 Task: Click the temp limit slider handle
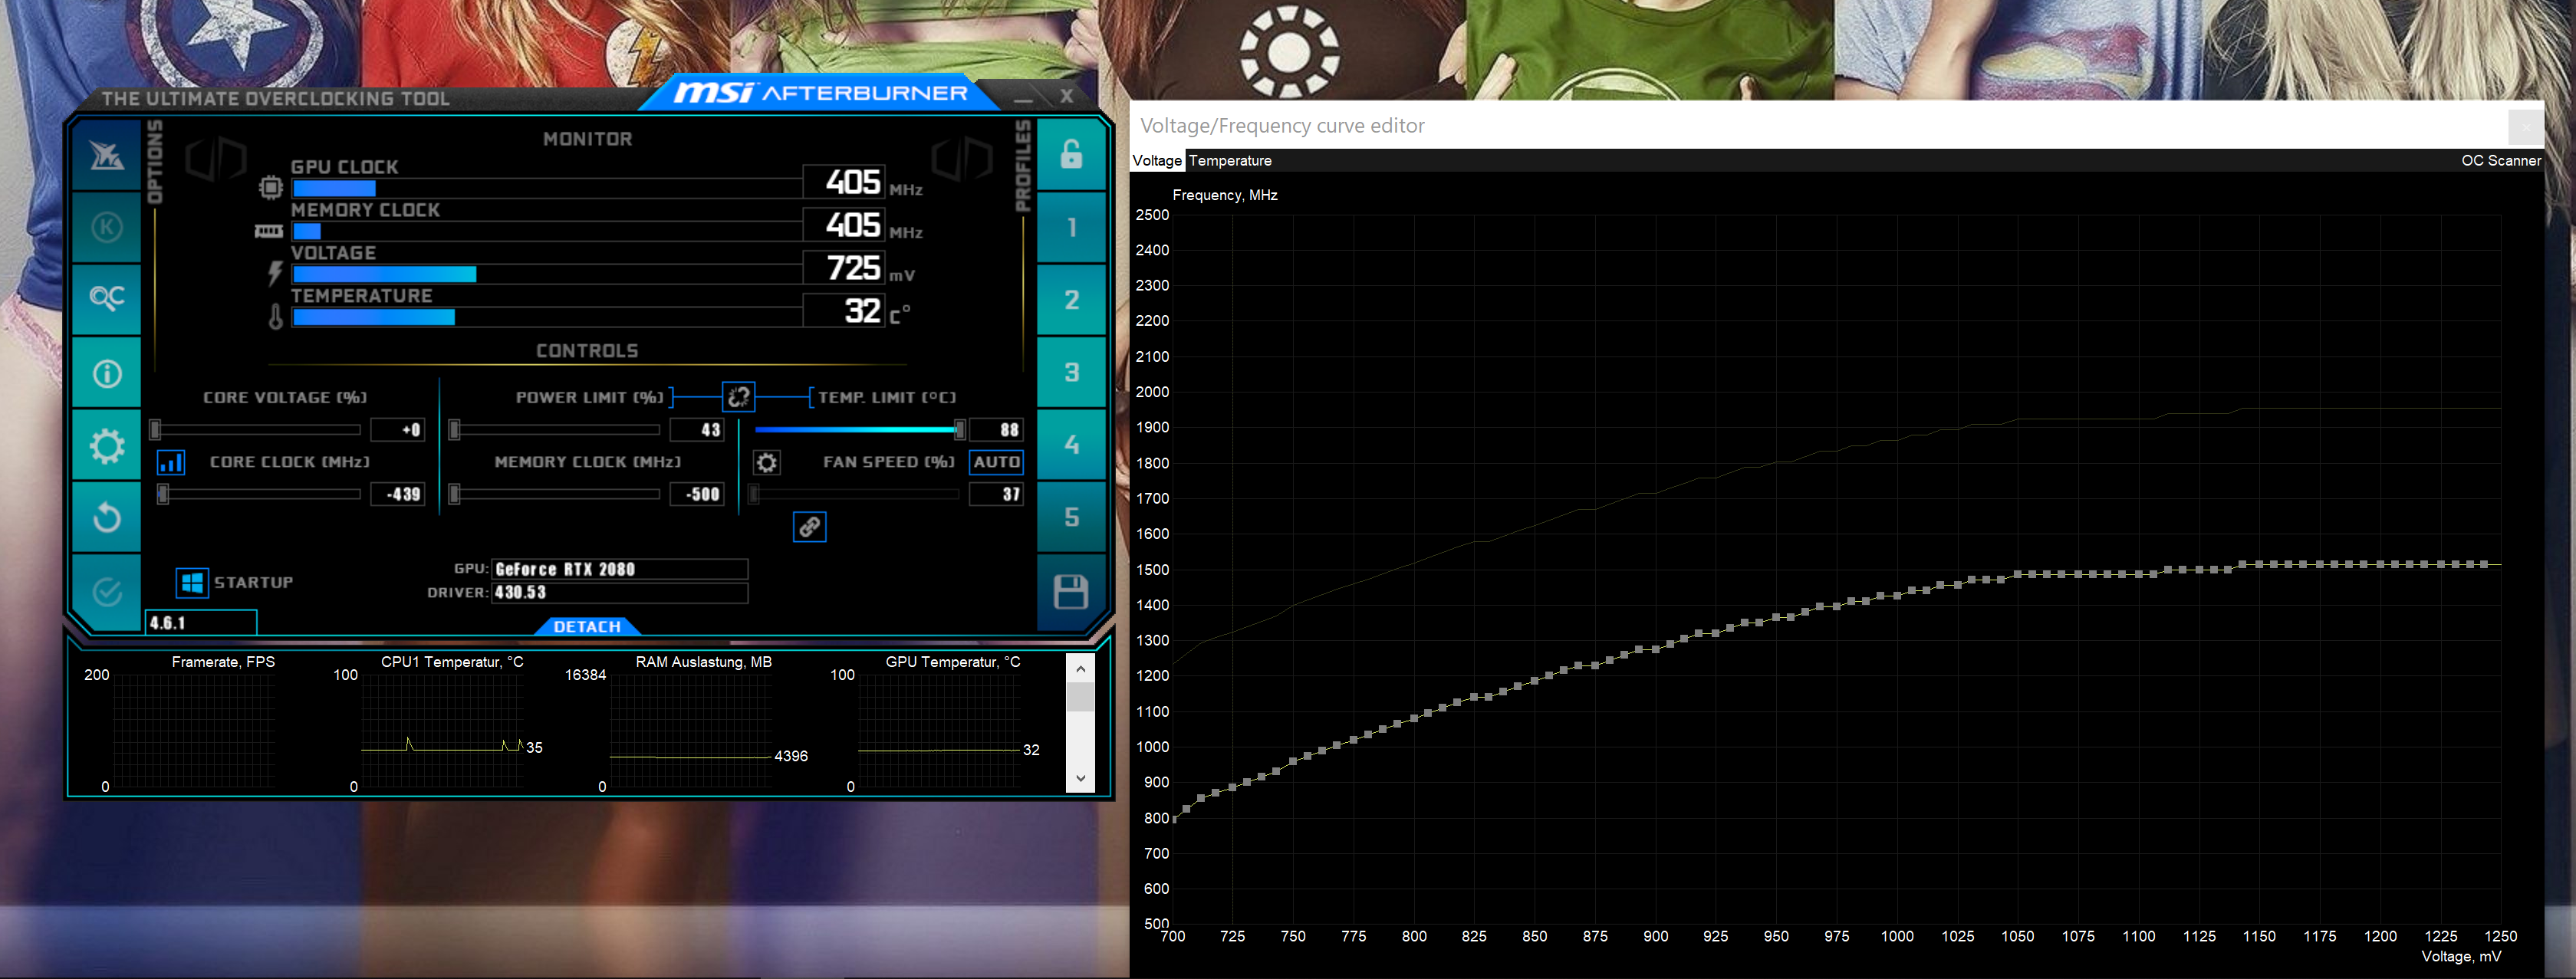click(959, 430)
